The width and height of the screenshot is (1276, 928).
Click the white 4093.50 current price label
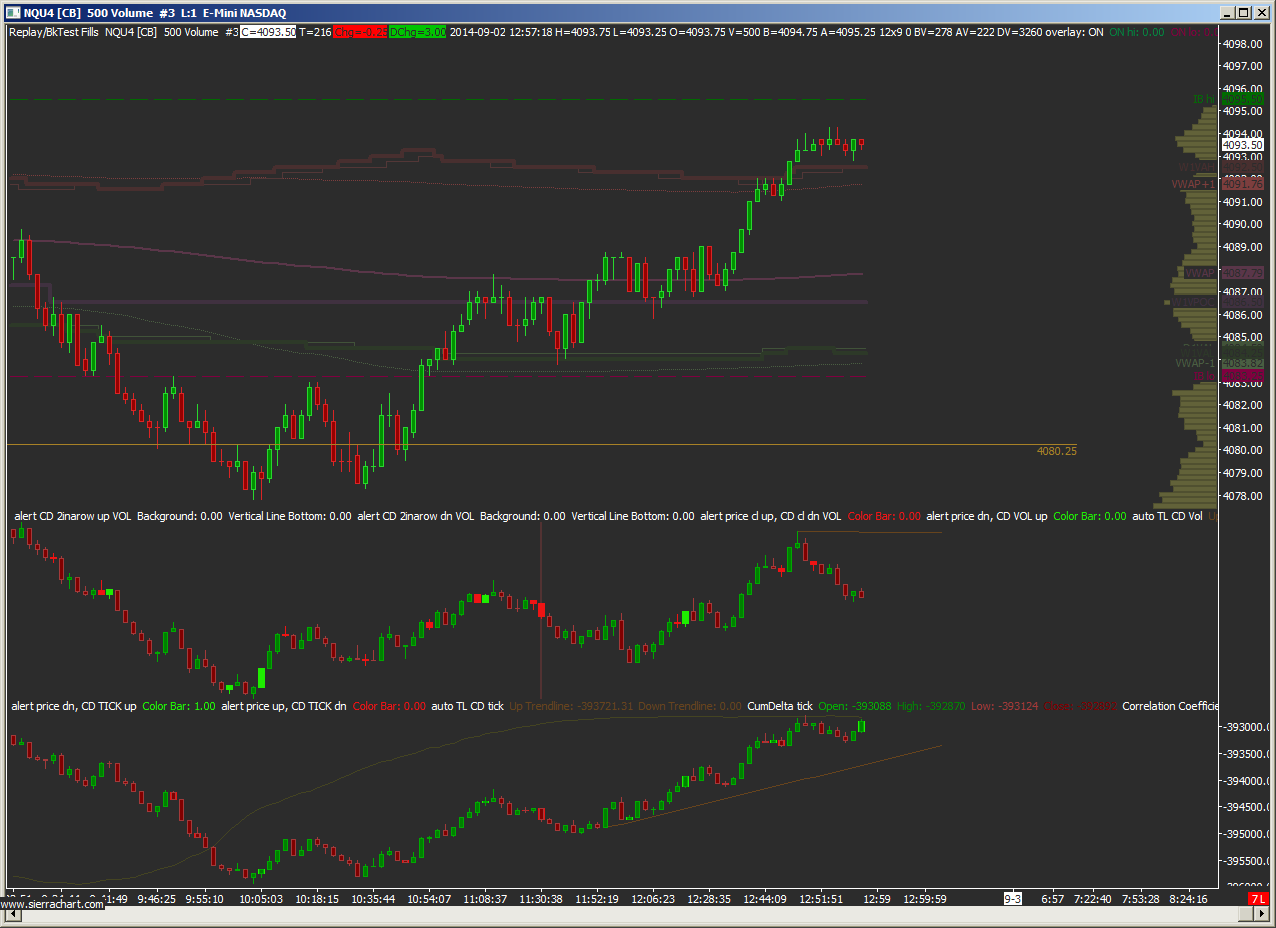click(x=1242, y=145)
